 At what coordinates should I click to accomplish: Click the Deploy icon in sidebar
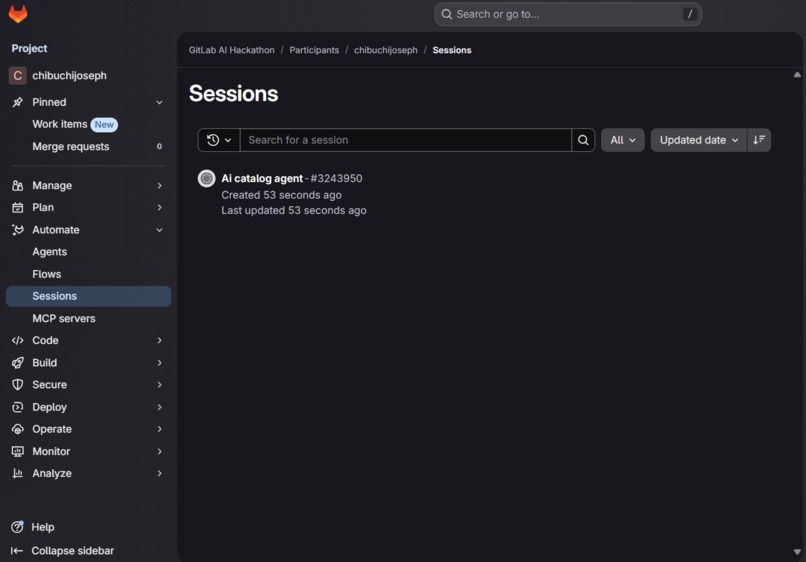pyautogui.click(x=17, y=407)
